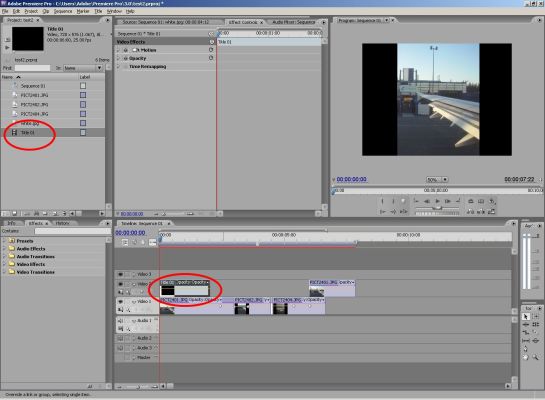The width and height of the screenshot is (545, 400).
Task: Reset the Motion effect with its reset icon
Action: [211, 50]
